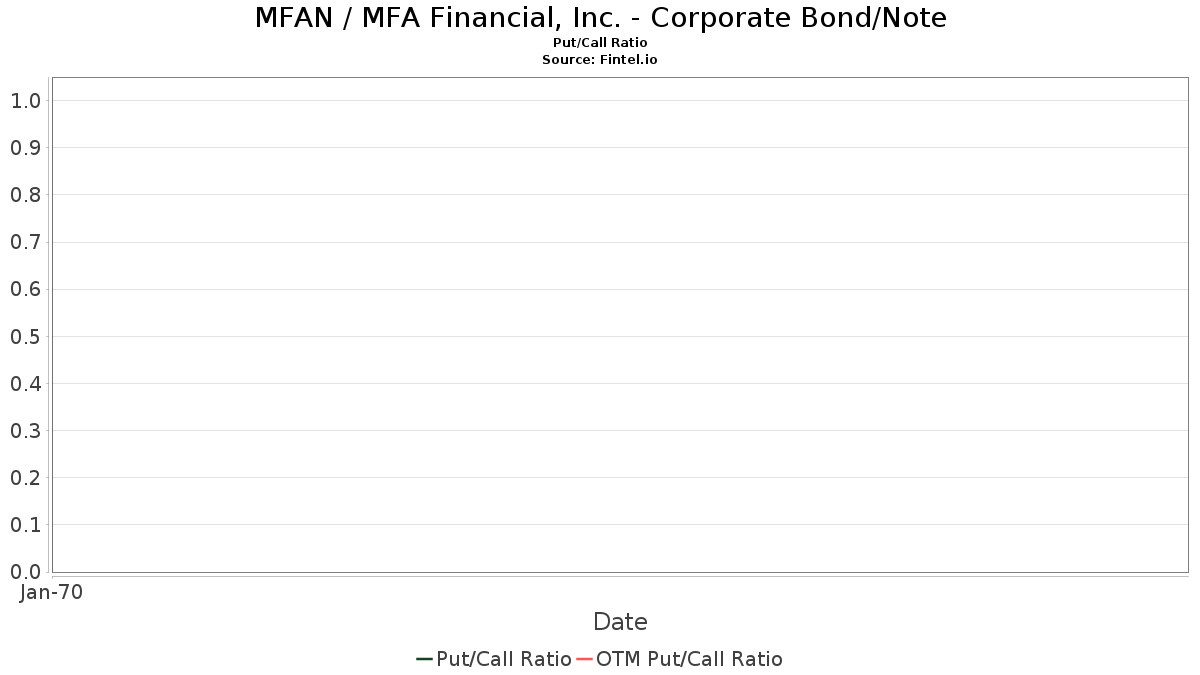The height and width of the screenshot is (675, 1200).
Task: Click the Jan-70 x-axis tick label
Action: [x=51, y=592]
